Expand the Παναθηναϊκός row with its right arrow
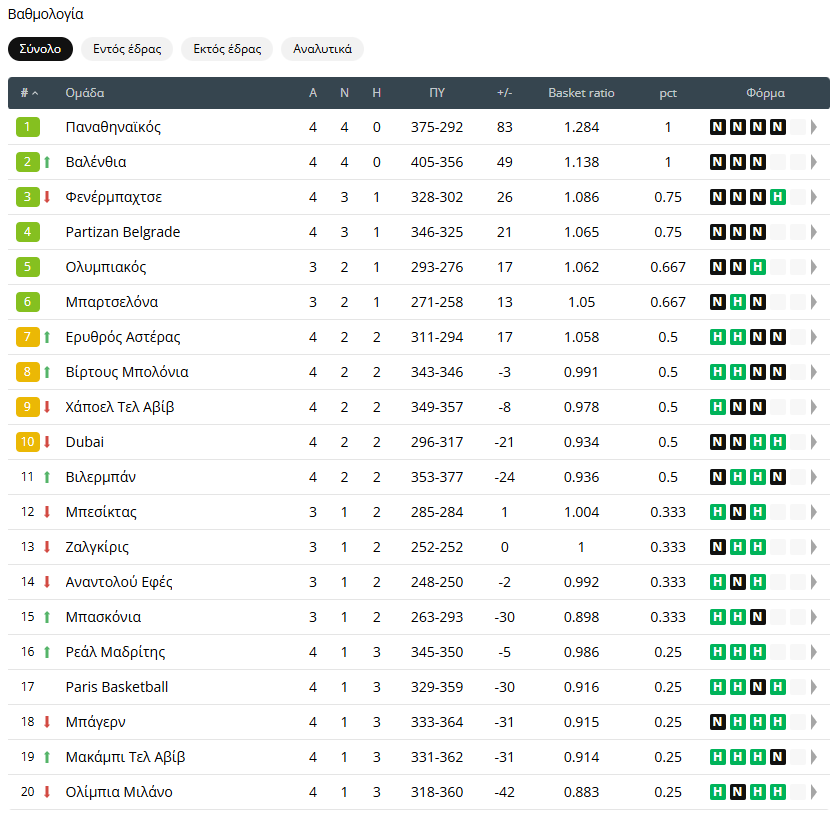The image size is (836, 819). tap(814, 127)
